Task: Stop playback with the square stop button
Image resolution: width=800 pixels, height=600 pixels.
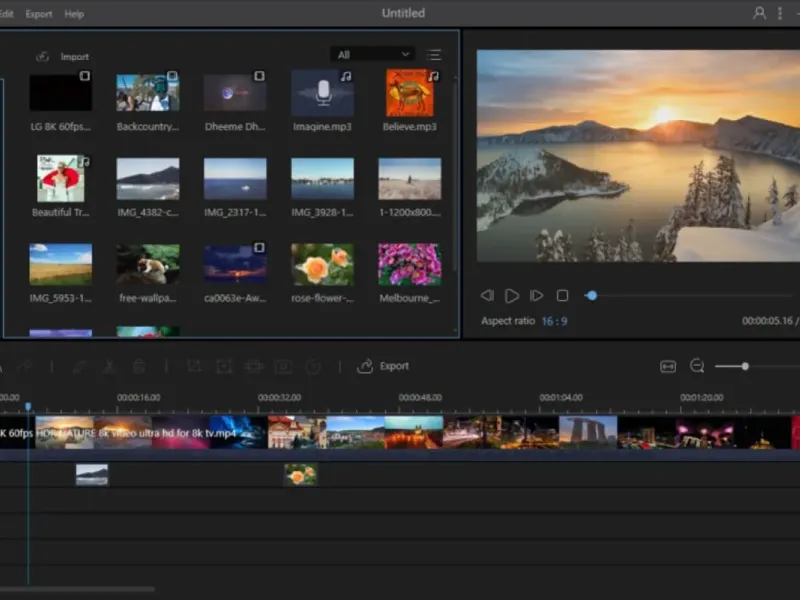Action: pos(562,296)
